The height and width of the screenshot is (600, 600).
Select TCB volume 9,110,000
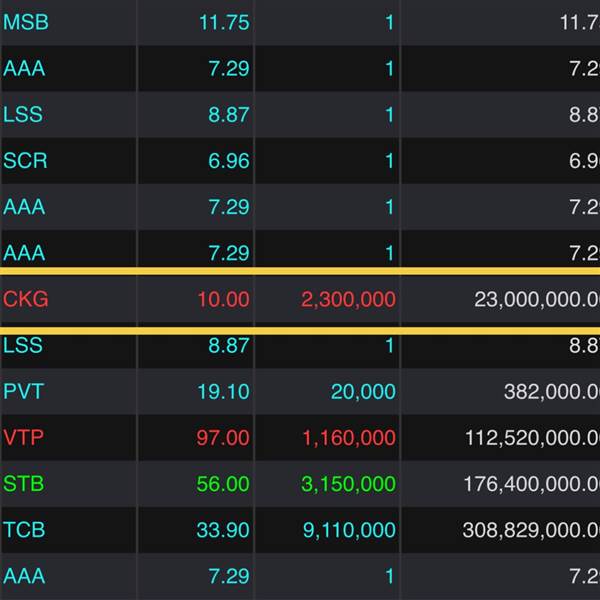click(x=348, y=530)
